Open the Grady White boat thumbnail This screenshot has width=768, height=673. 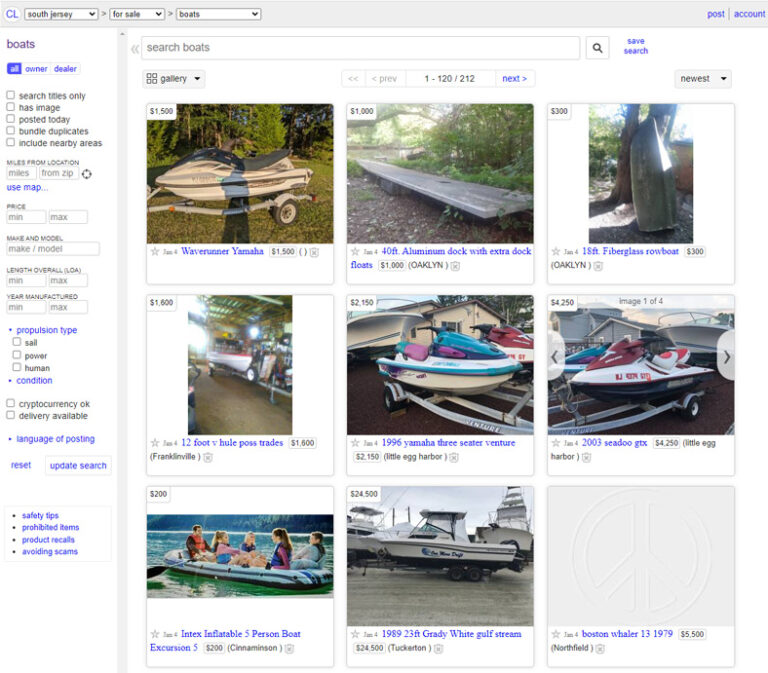(x=440, y=556)
